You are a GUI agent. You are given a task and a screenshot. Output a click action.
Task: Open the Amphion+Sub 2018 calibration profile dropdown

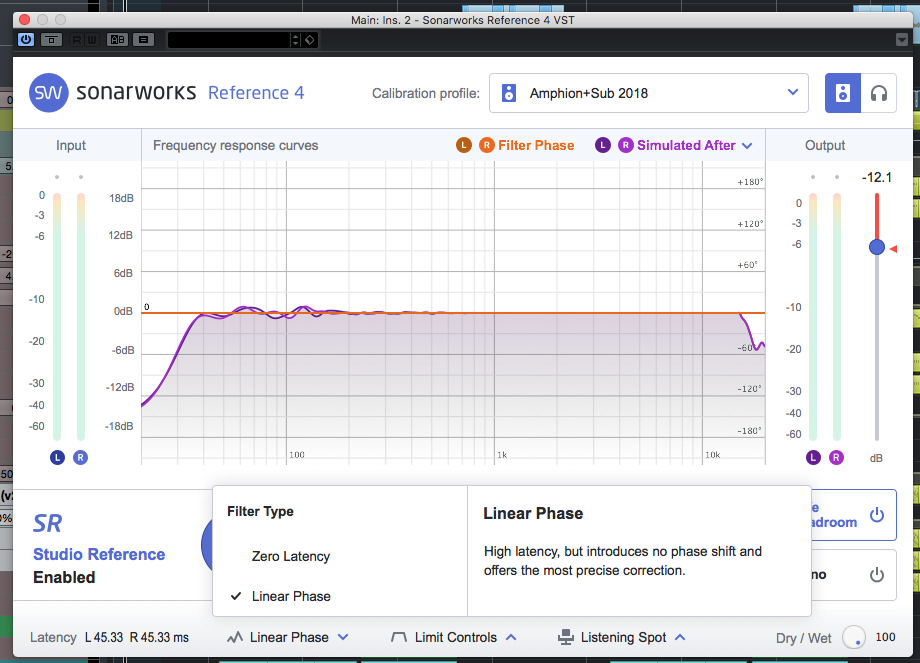[648, 93]
